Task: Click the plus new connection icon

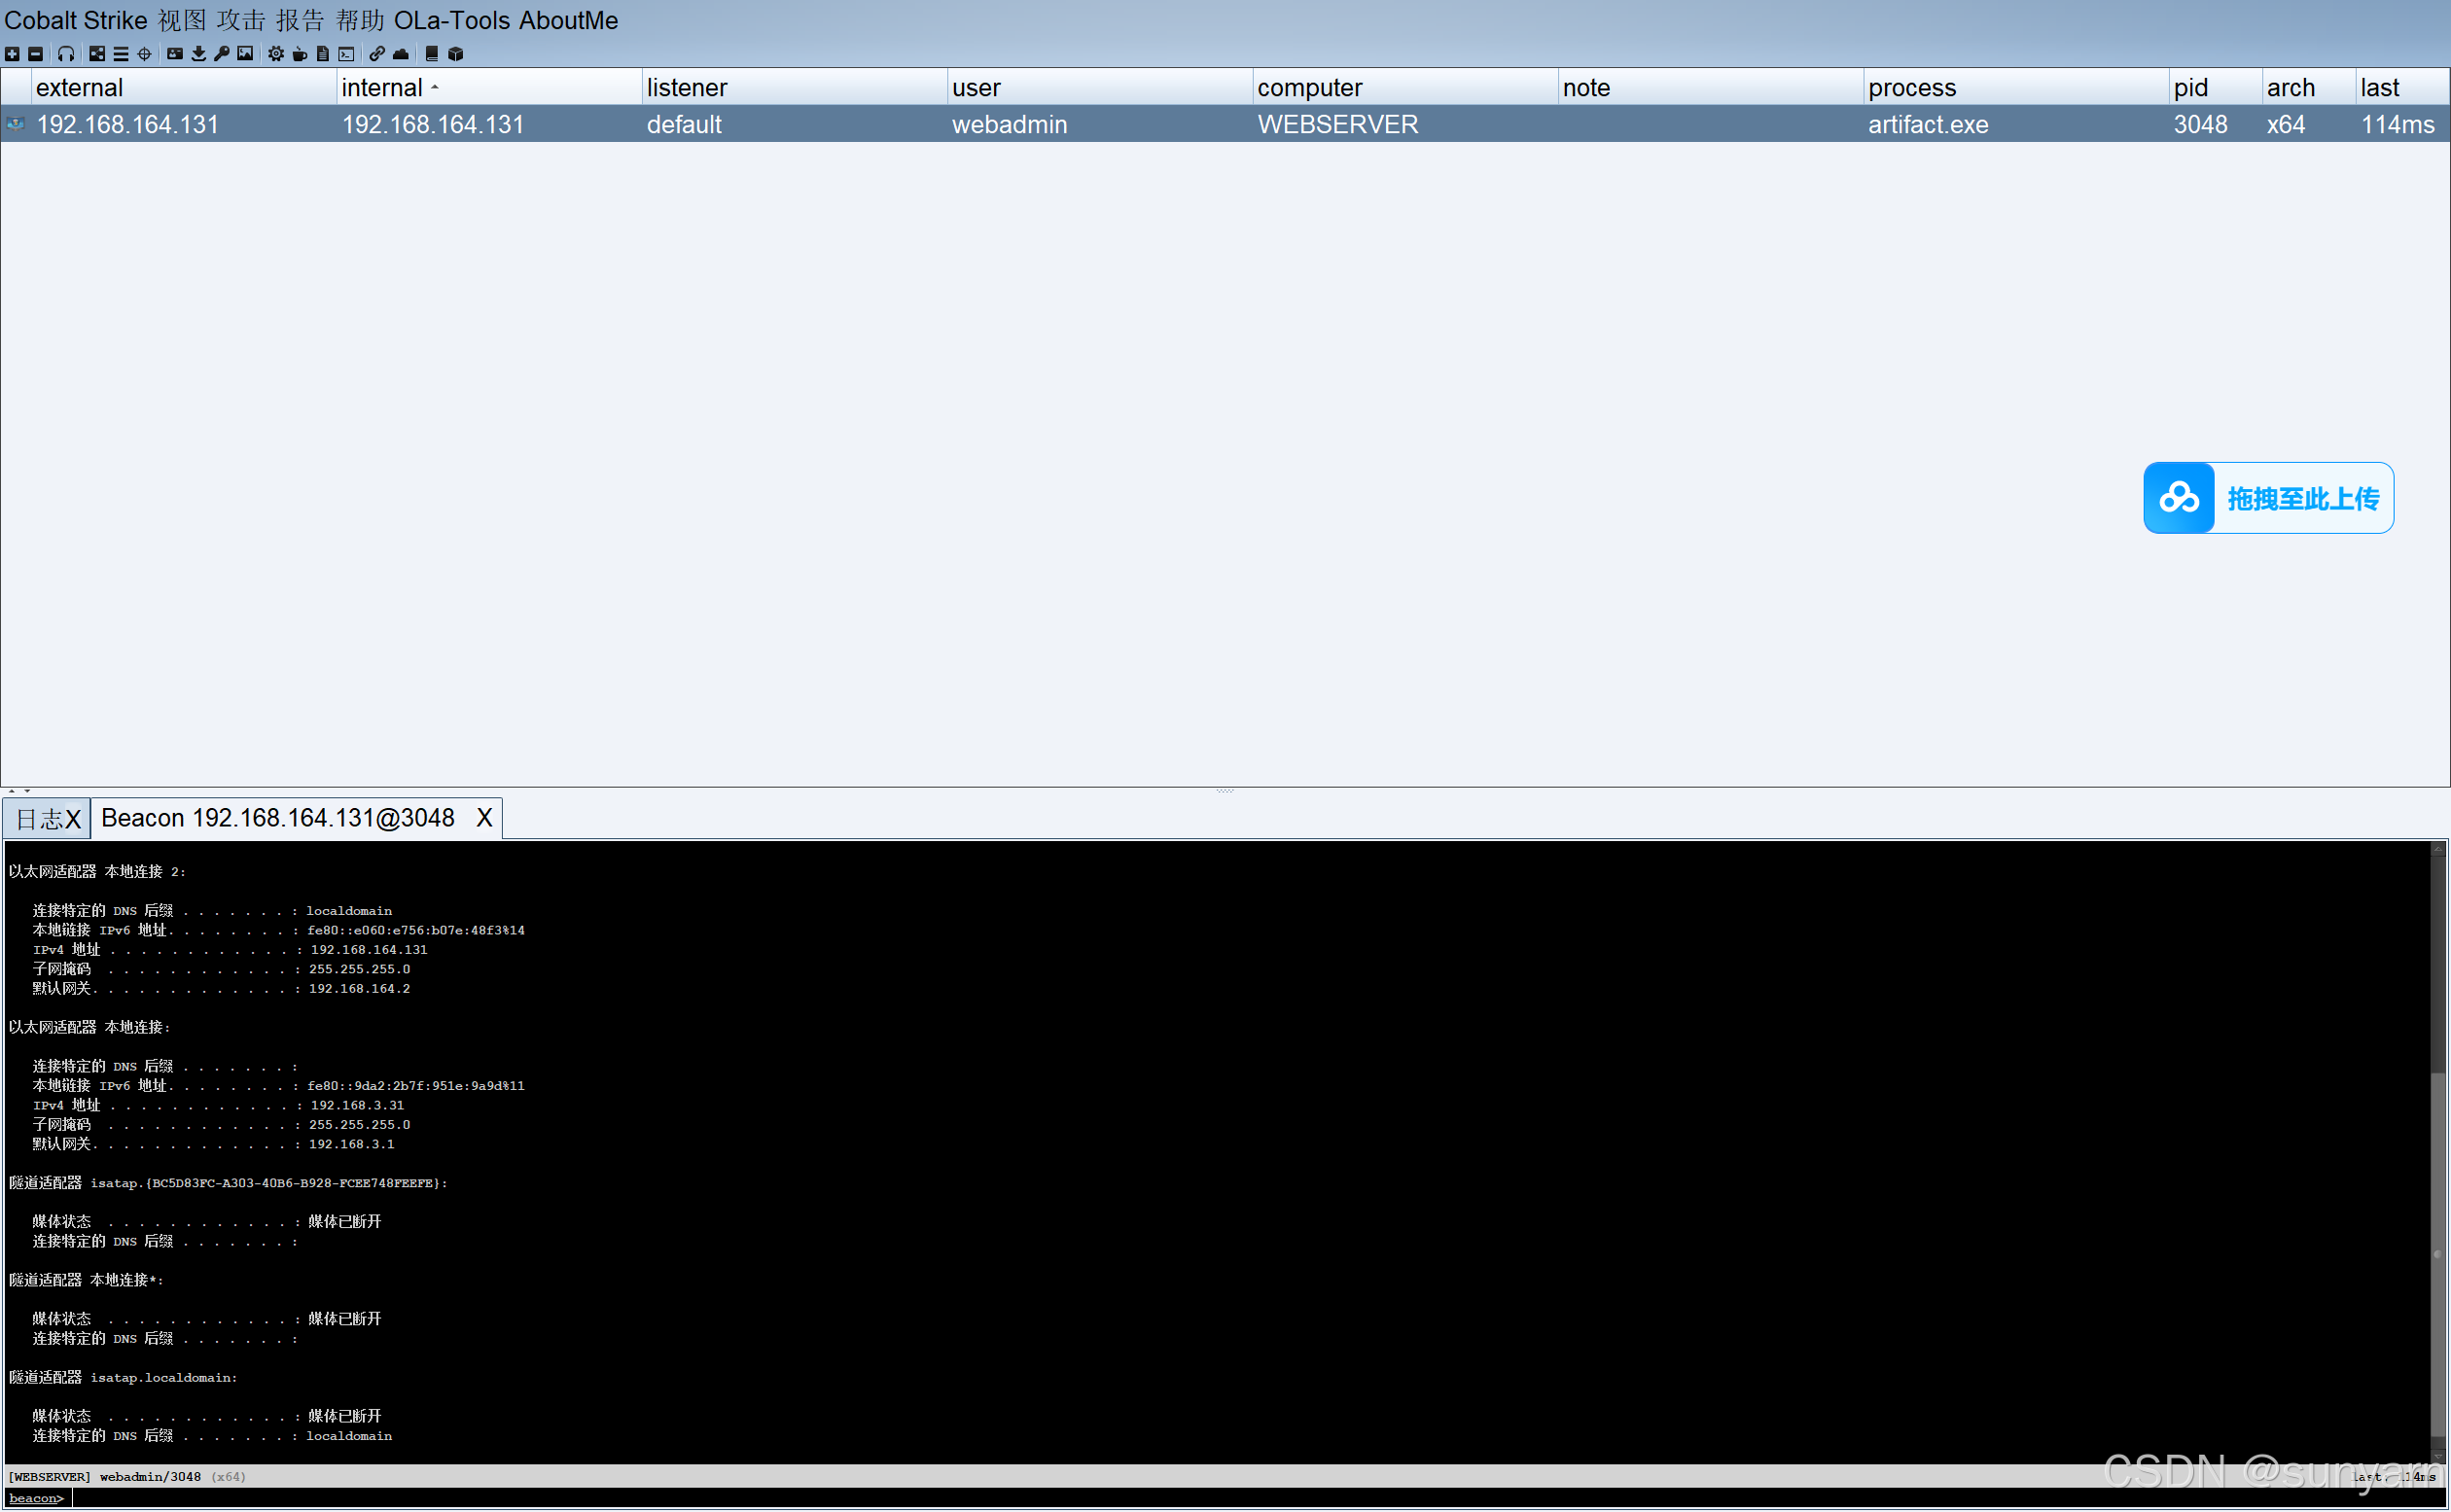Action: tap(12, 54)
